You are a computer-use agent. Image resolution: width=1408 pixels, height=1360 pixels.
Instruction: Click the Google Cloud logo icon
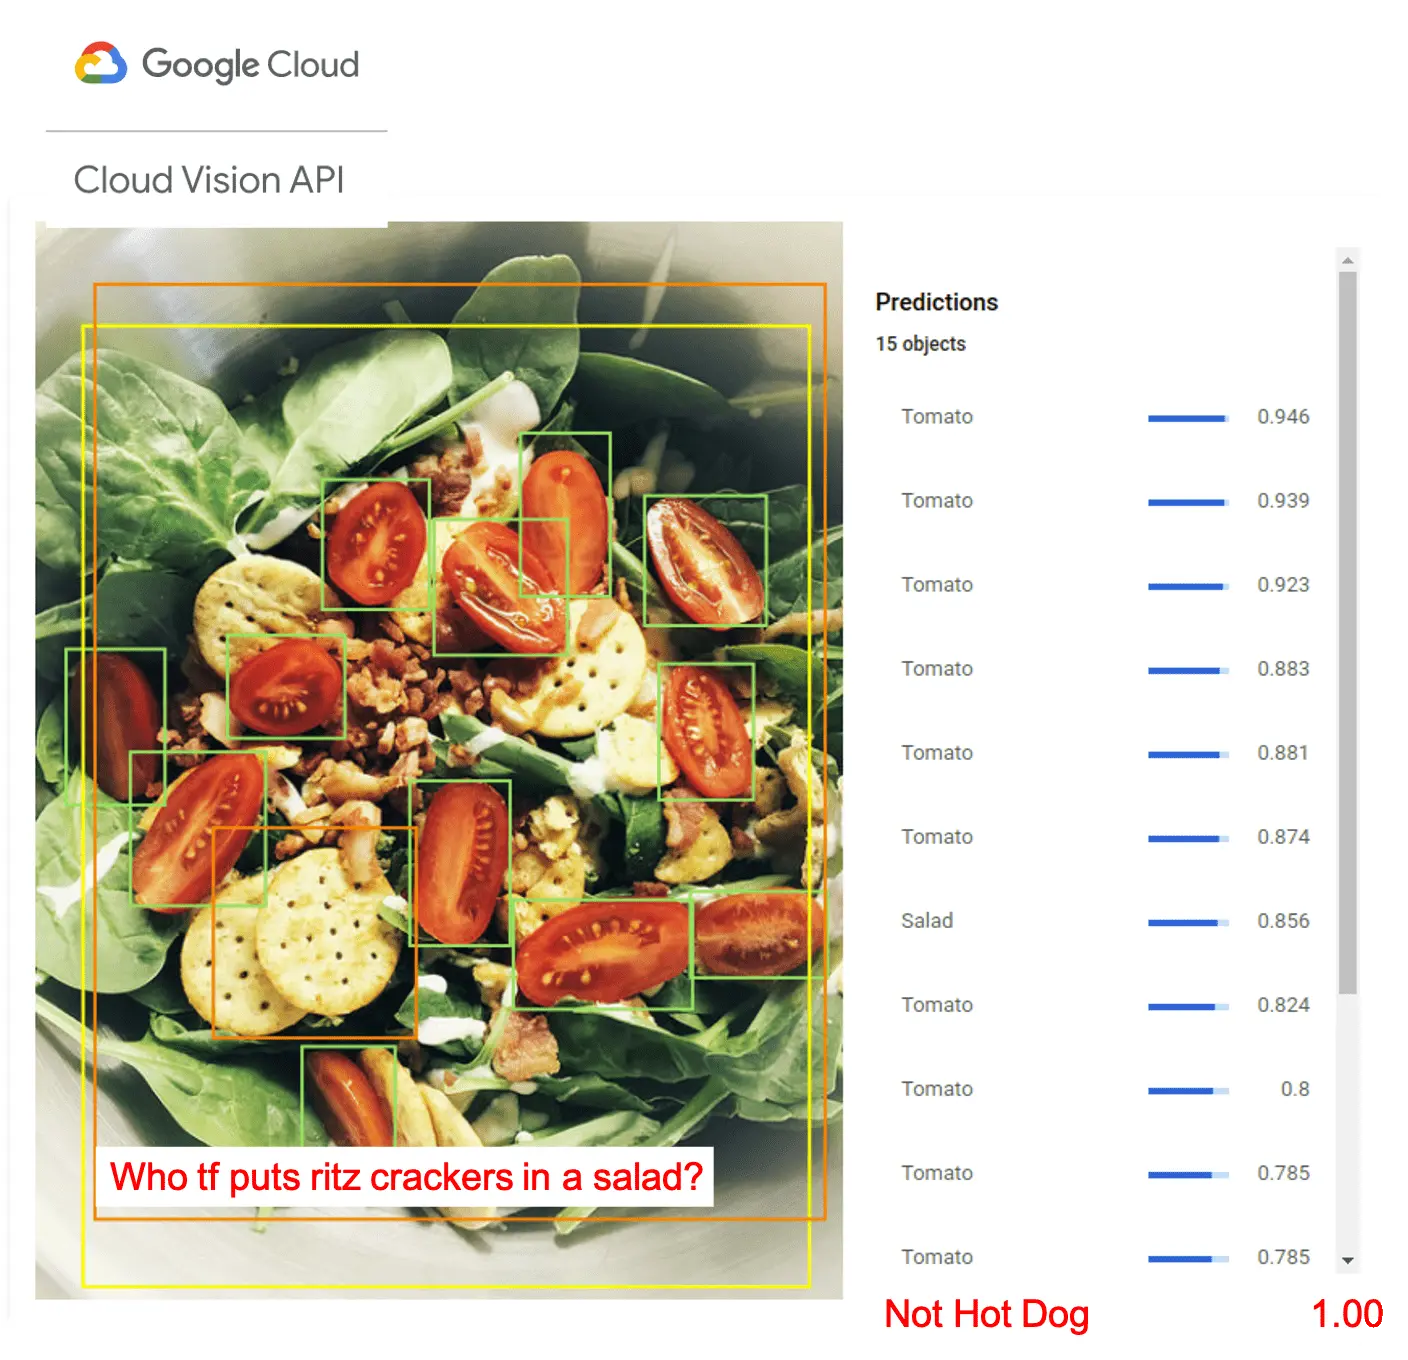pos(100,64)
